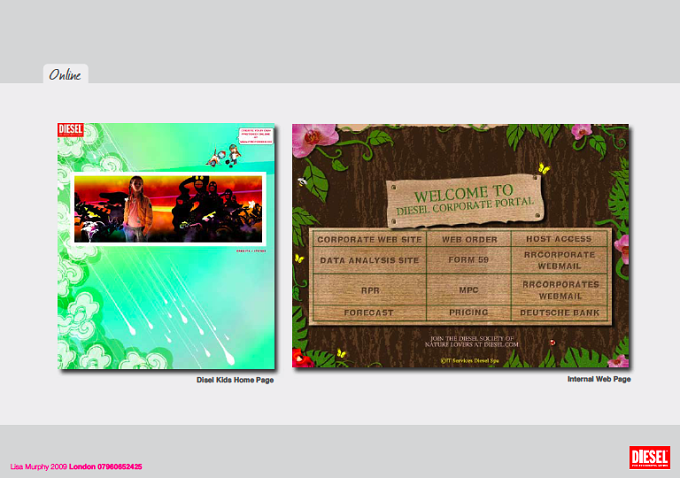Click the small red credits link under banner

tap(251, 251)
